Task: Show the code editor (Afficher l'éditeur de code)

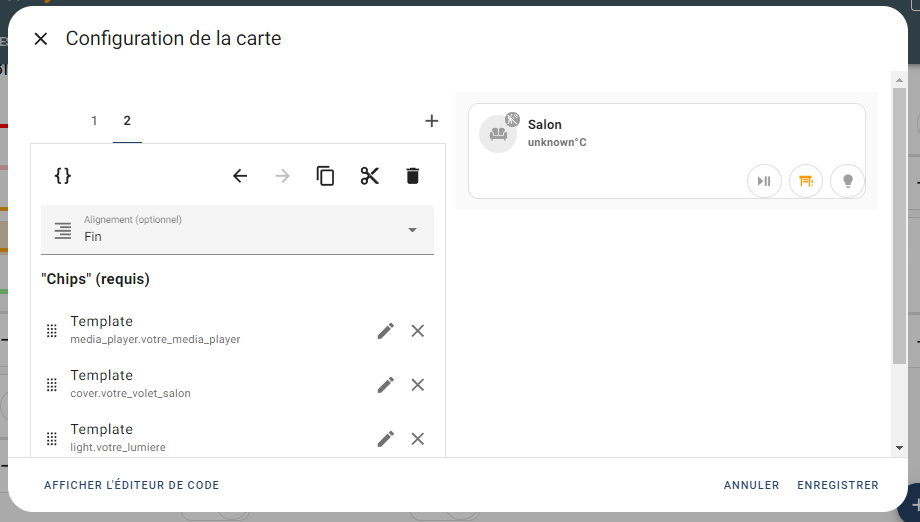Action: 131,485
